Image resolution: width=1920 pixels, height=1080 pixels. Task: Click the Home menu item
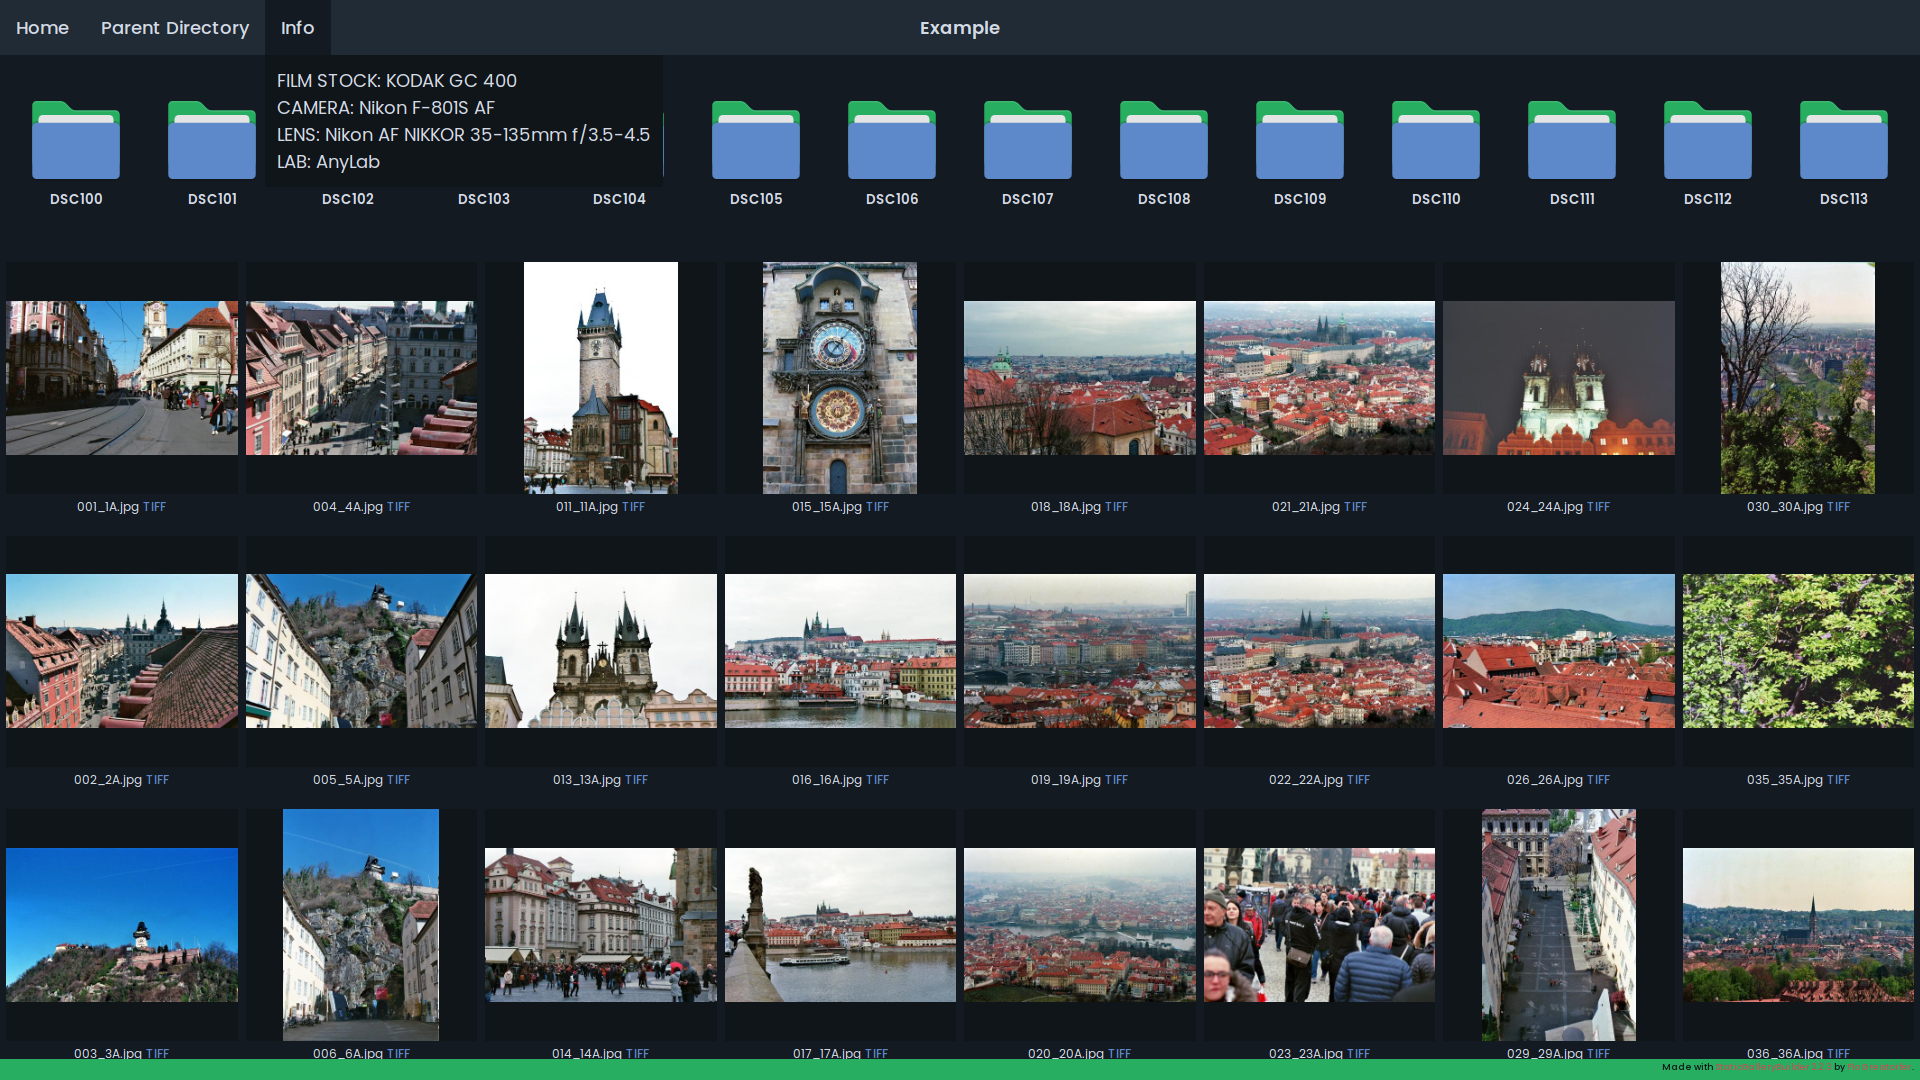coord(42,28)
